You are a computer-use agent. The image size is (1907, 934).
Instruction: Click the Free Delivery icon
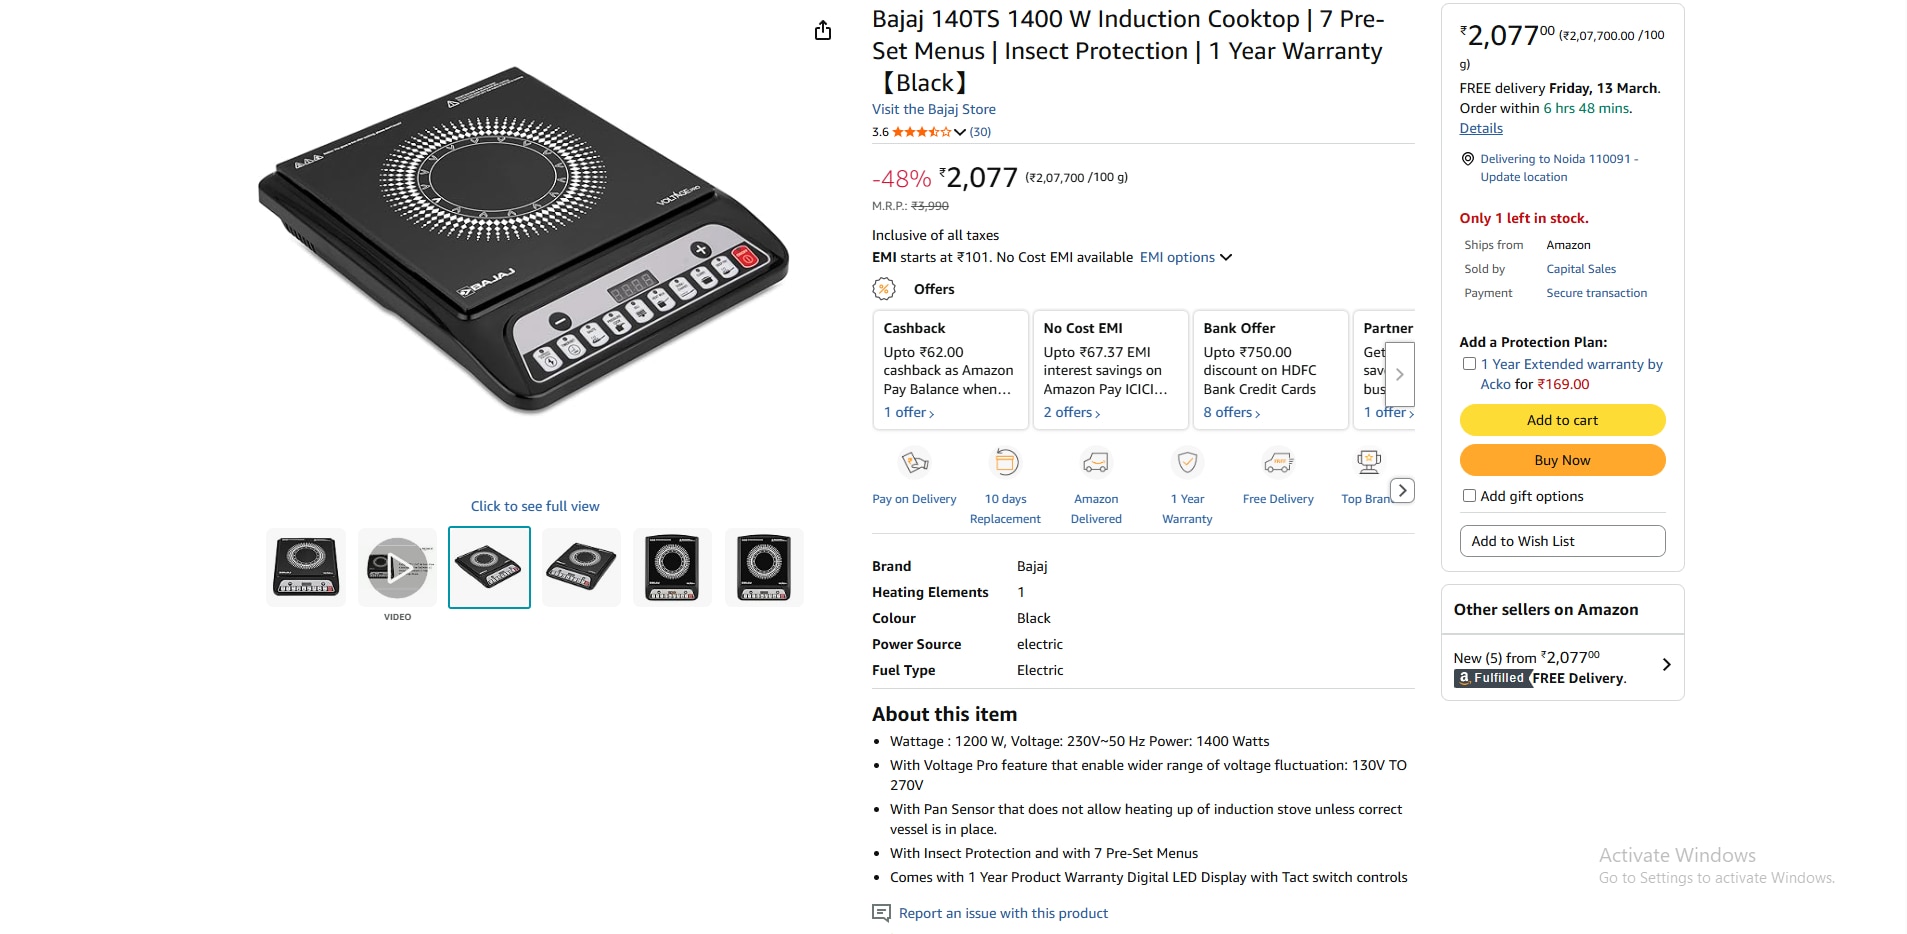tap(1278, 463)
